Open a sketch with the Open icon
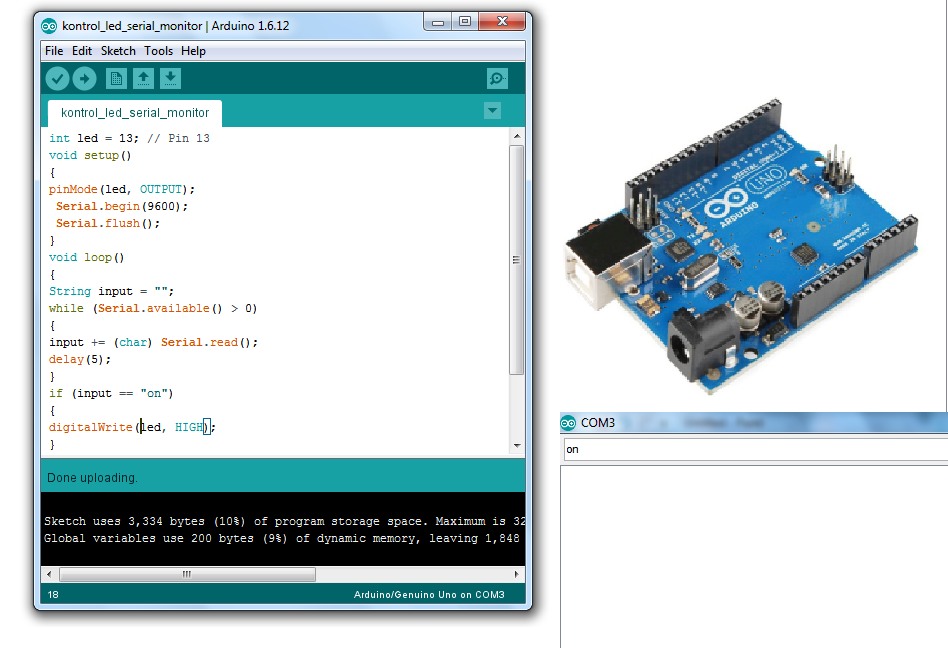948x648 pixels. [x=143, y=79]
